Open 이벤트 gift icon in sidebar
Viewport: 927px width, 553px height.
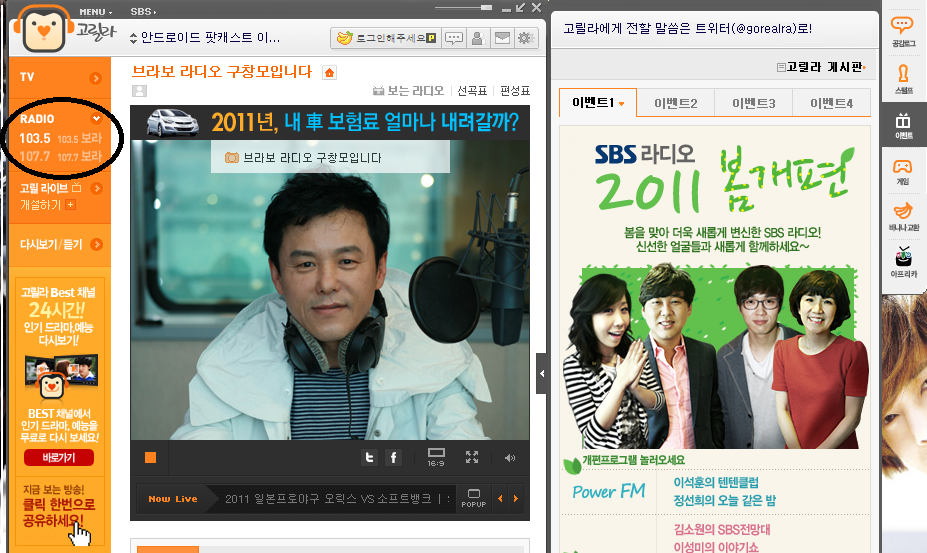(x=903, y=125)
